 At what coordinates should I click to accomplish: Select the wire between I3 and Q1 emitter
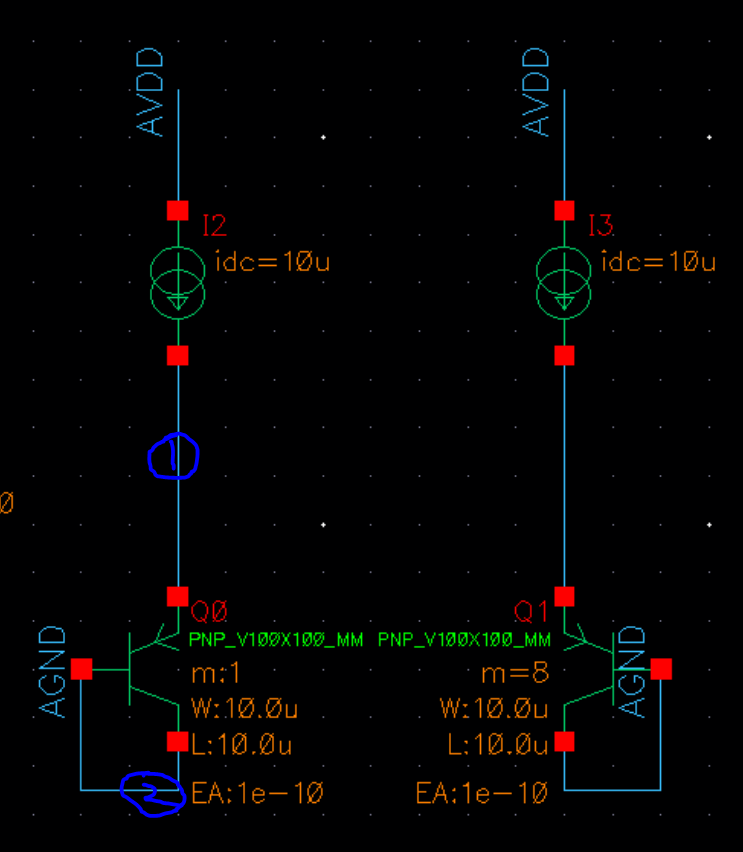(x=564, y=475)
